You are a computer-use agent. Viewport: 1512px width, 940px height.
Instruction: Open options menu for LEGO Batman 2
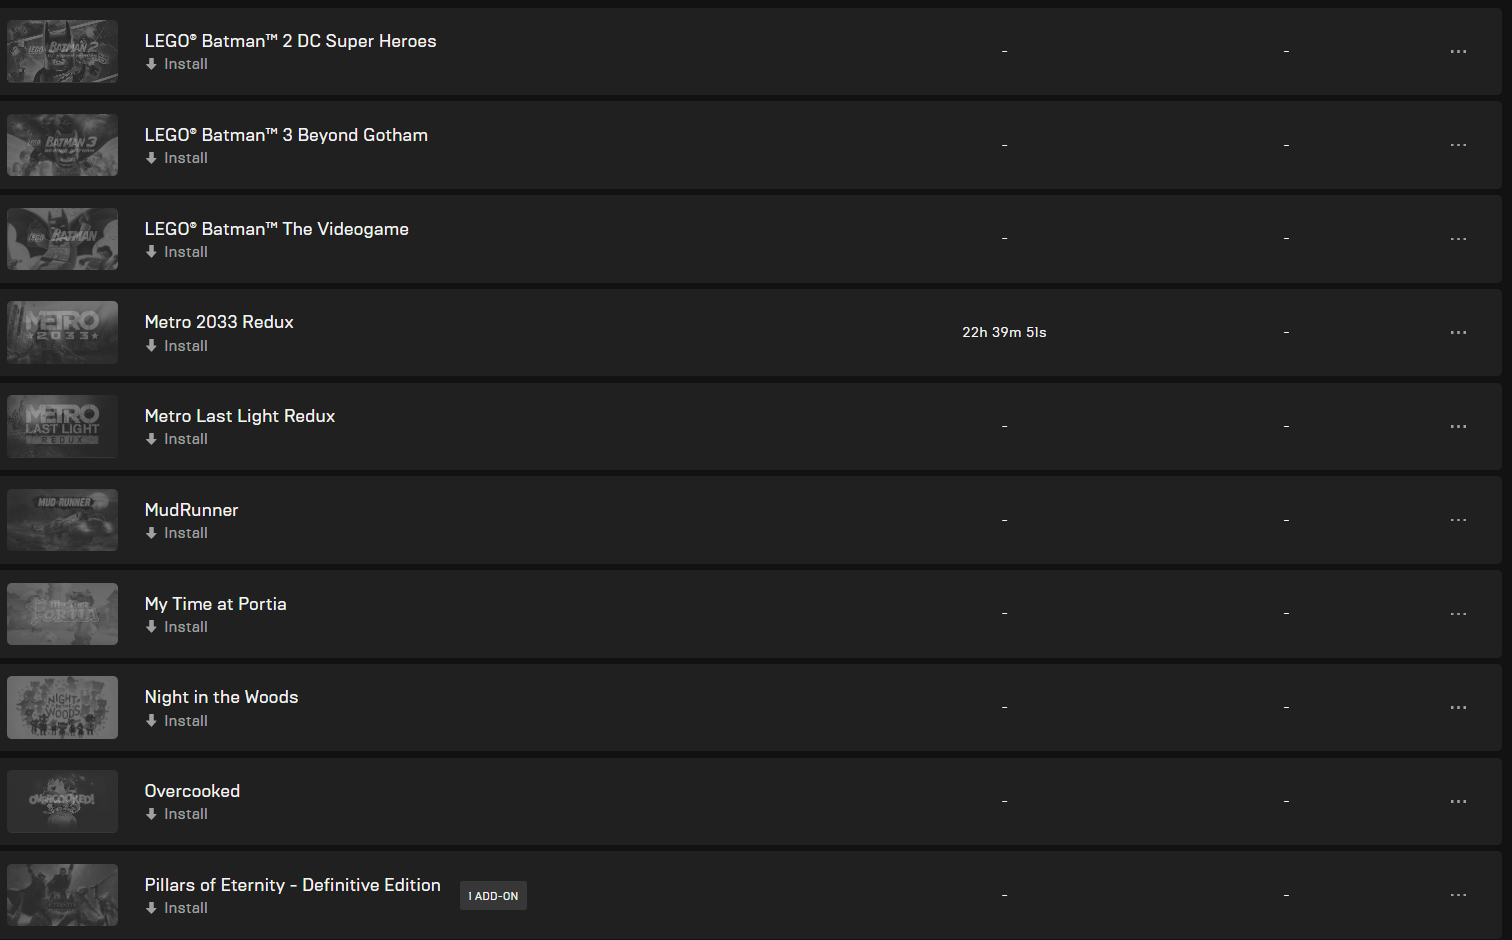(x=1458, y=51)
